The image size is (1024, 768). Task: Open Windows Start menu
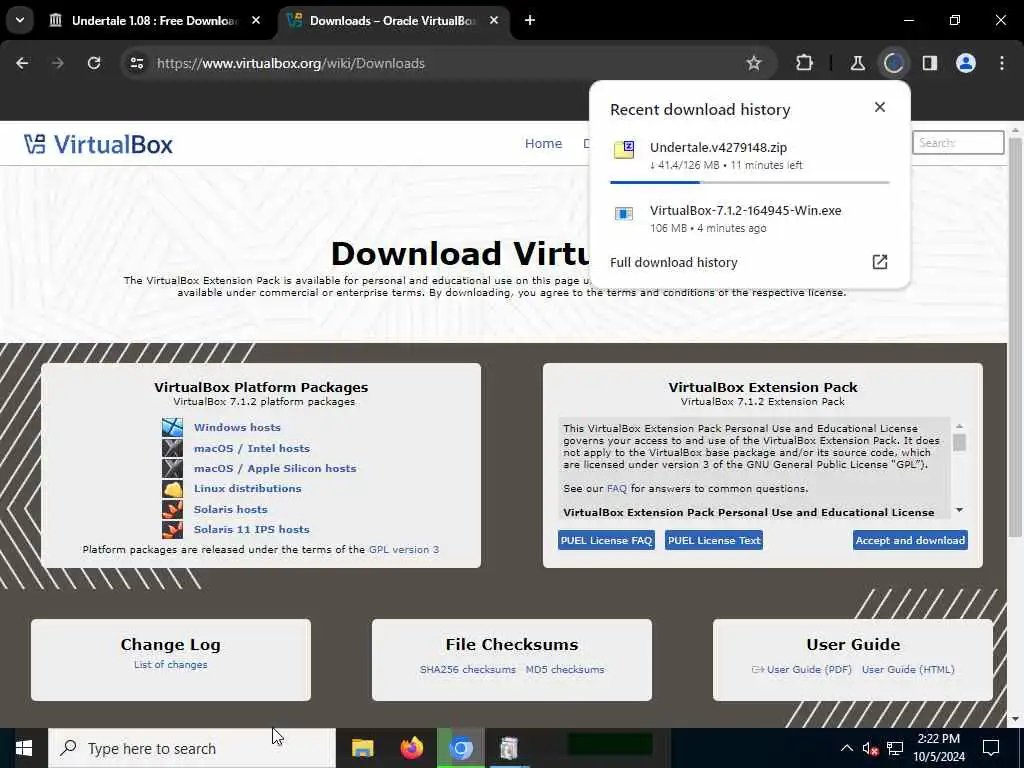click(x=24, y=748)
